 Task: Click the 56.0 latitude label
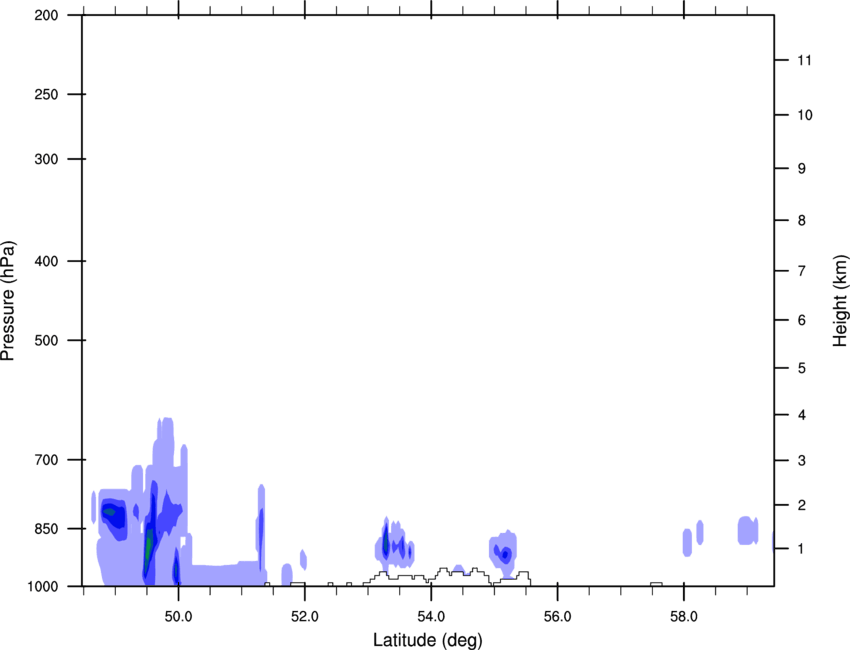[557, 617]
